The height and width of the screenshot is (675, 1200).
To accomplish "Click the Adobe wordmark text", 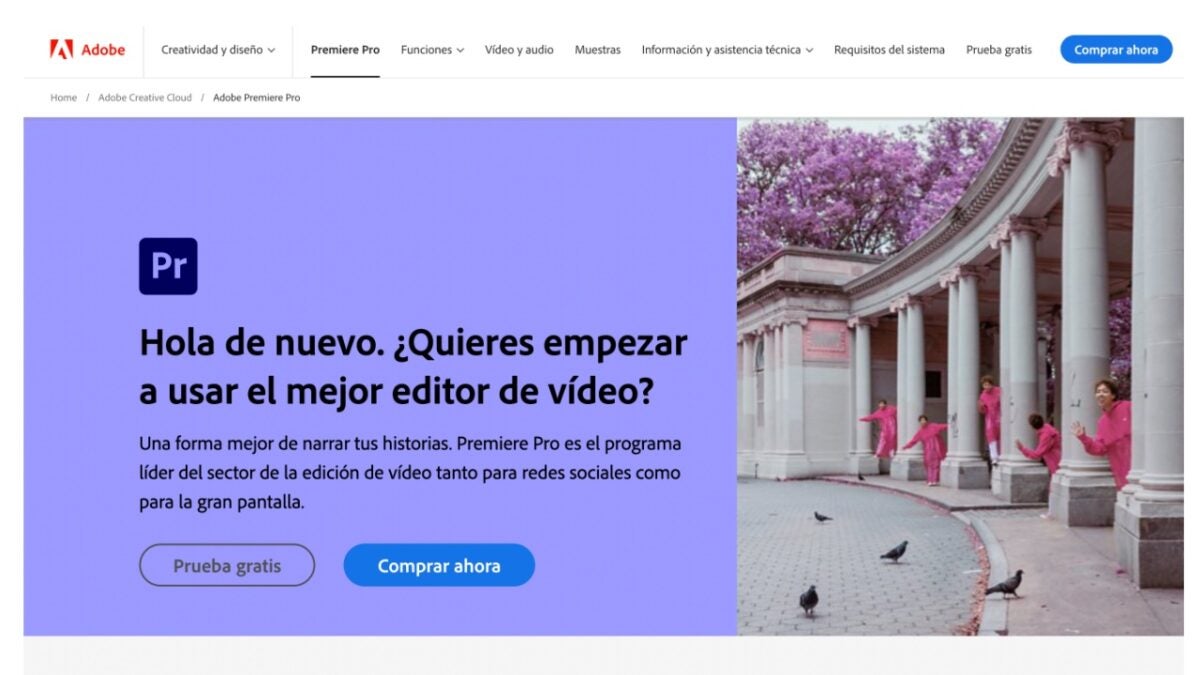I will (103, 49).
